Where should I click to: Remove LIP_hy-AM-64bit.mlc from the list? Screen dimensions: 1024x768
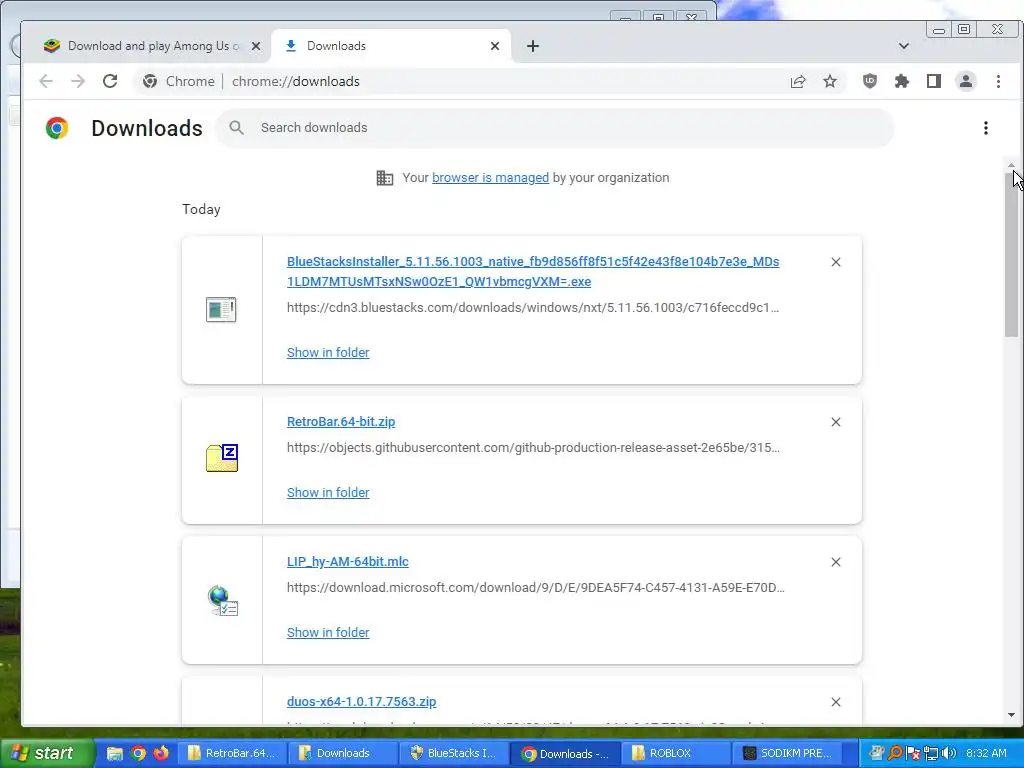[835, 562]
